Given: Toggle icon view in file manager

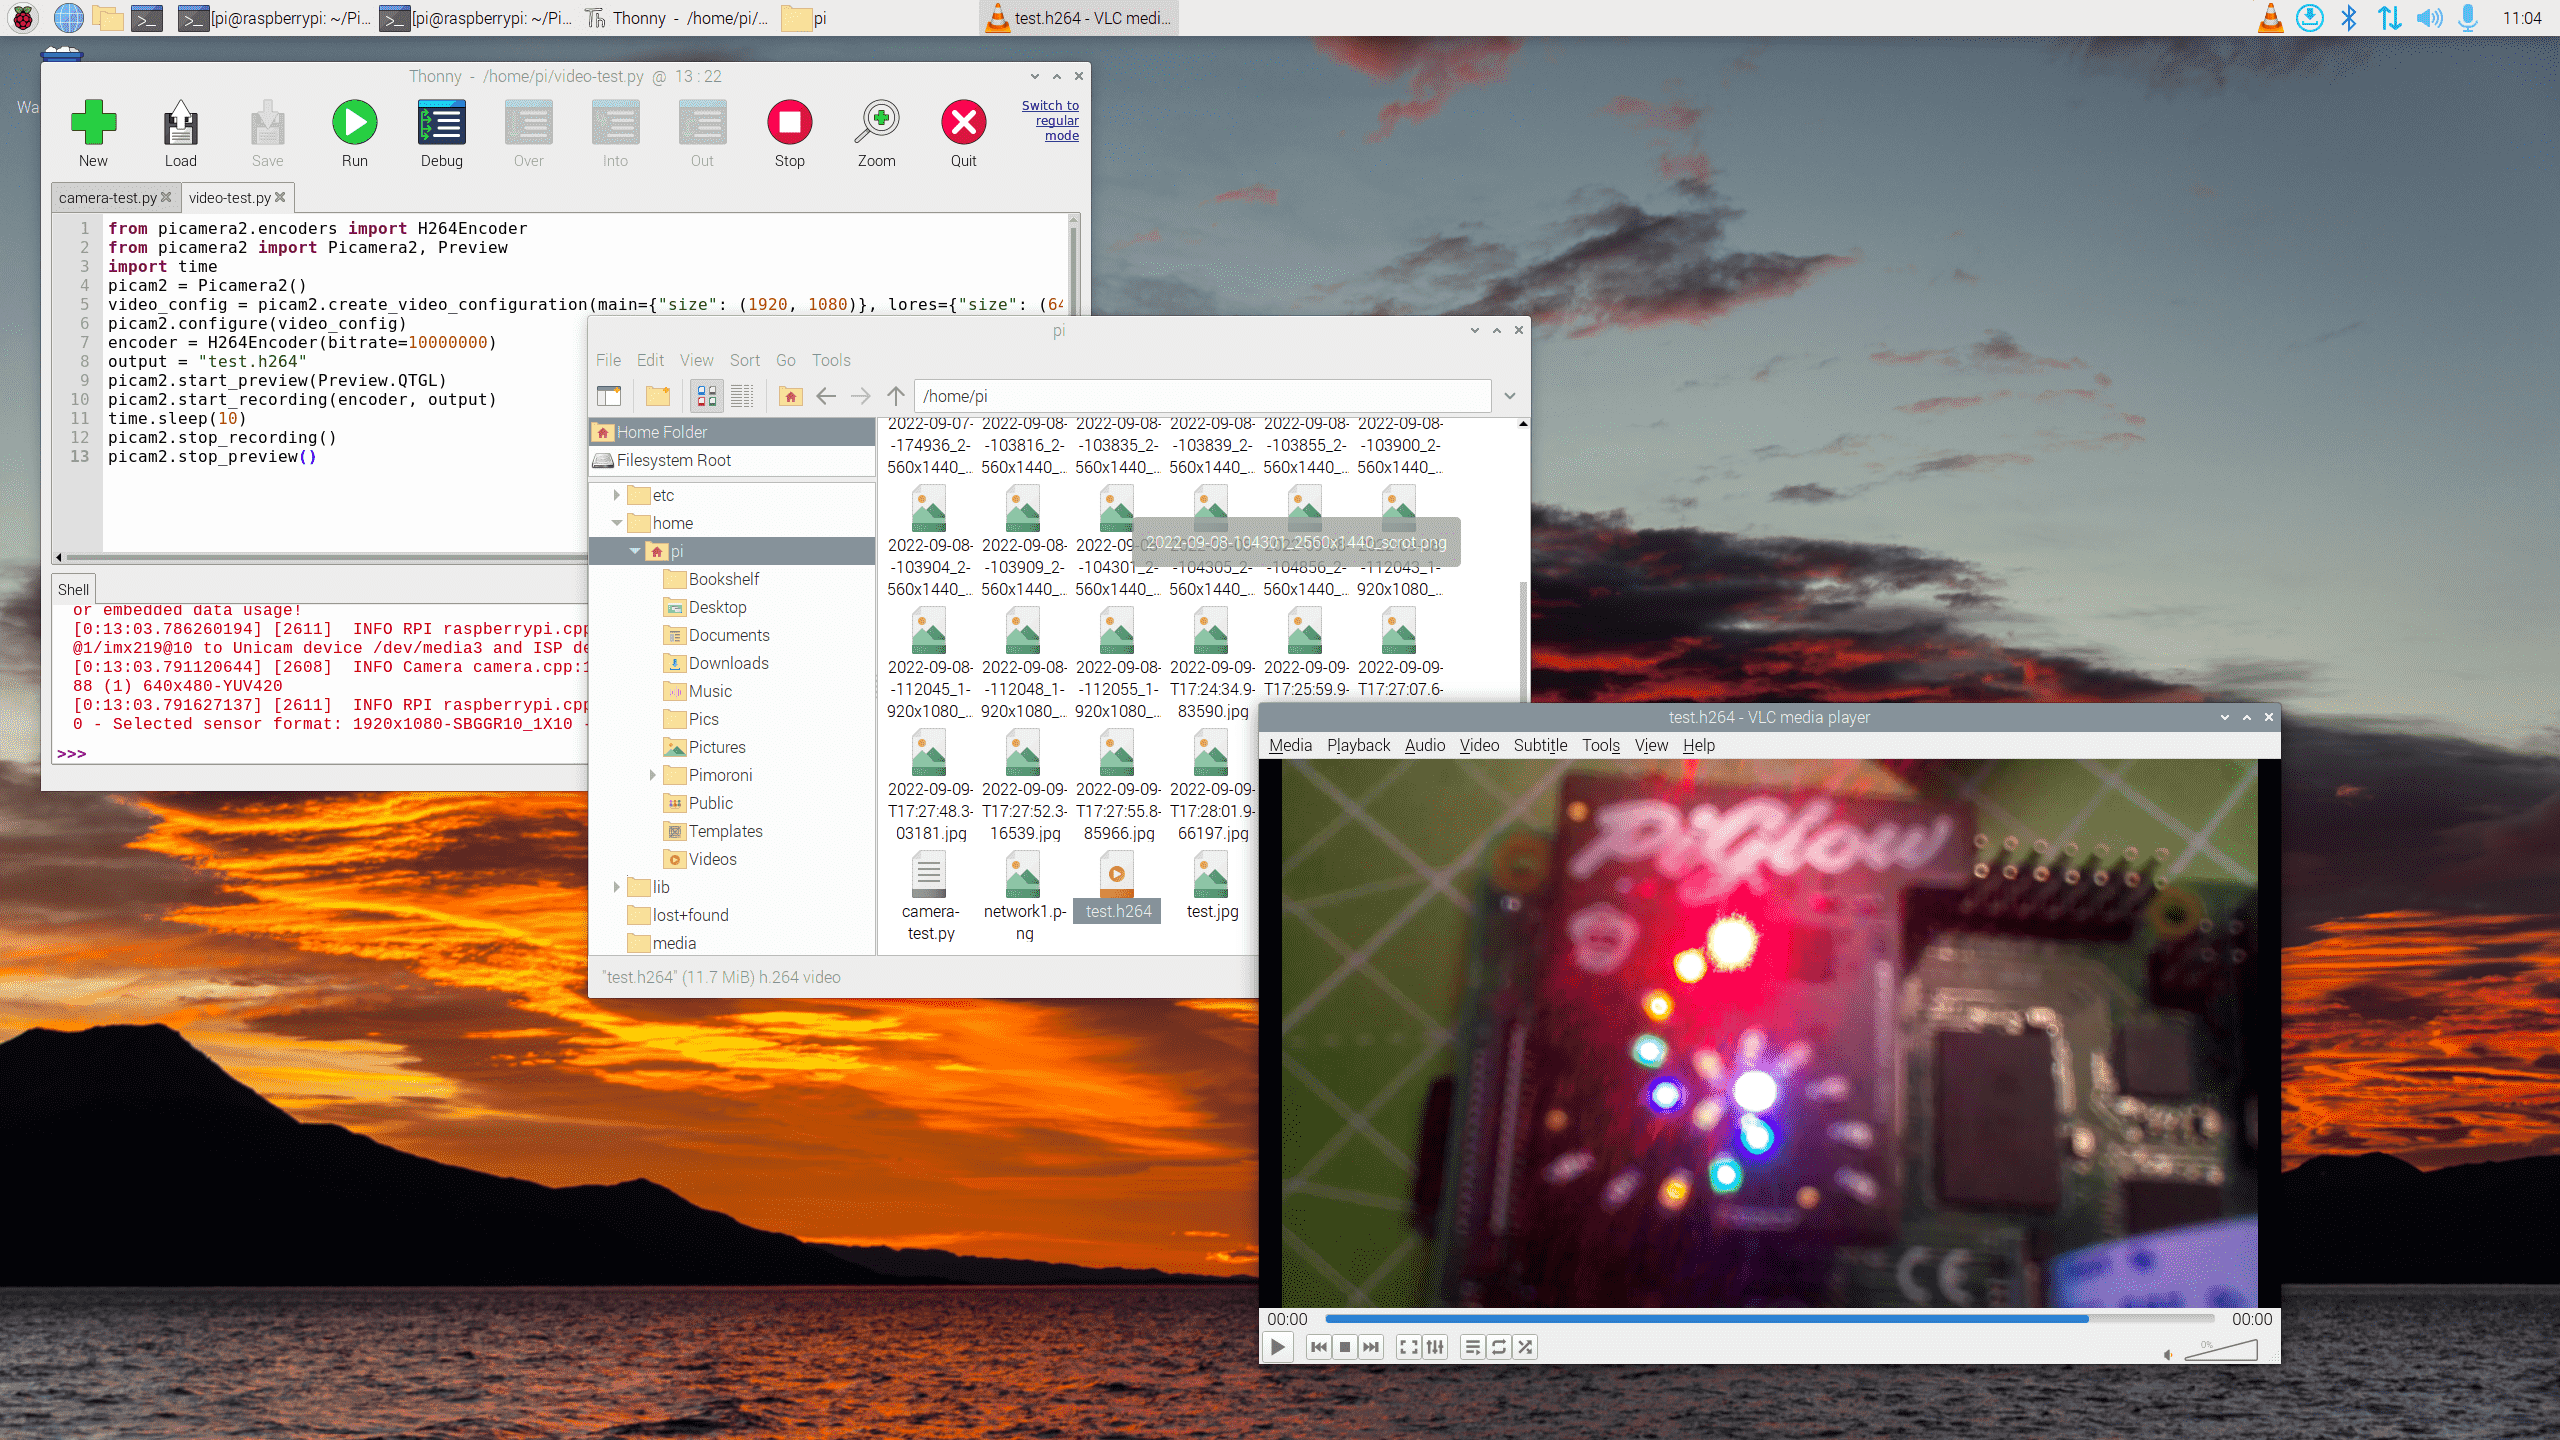Looking at the screenshot, I should tap(705, 396).
